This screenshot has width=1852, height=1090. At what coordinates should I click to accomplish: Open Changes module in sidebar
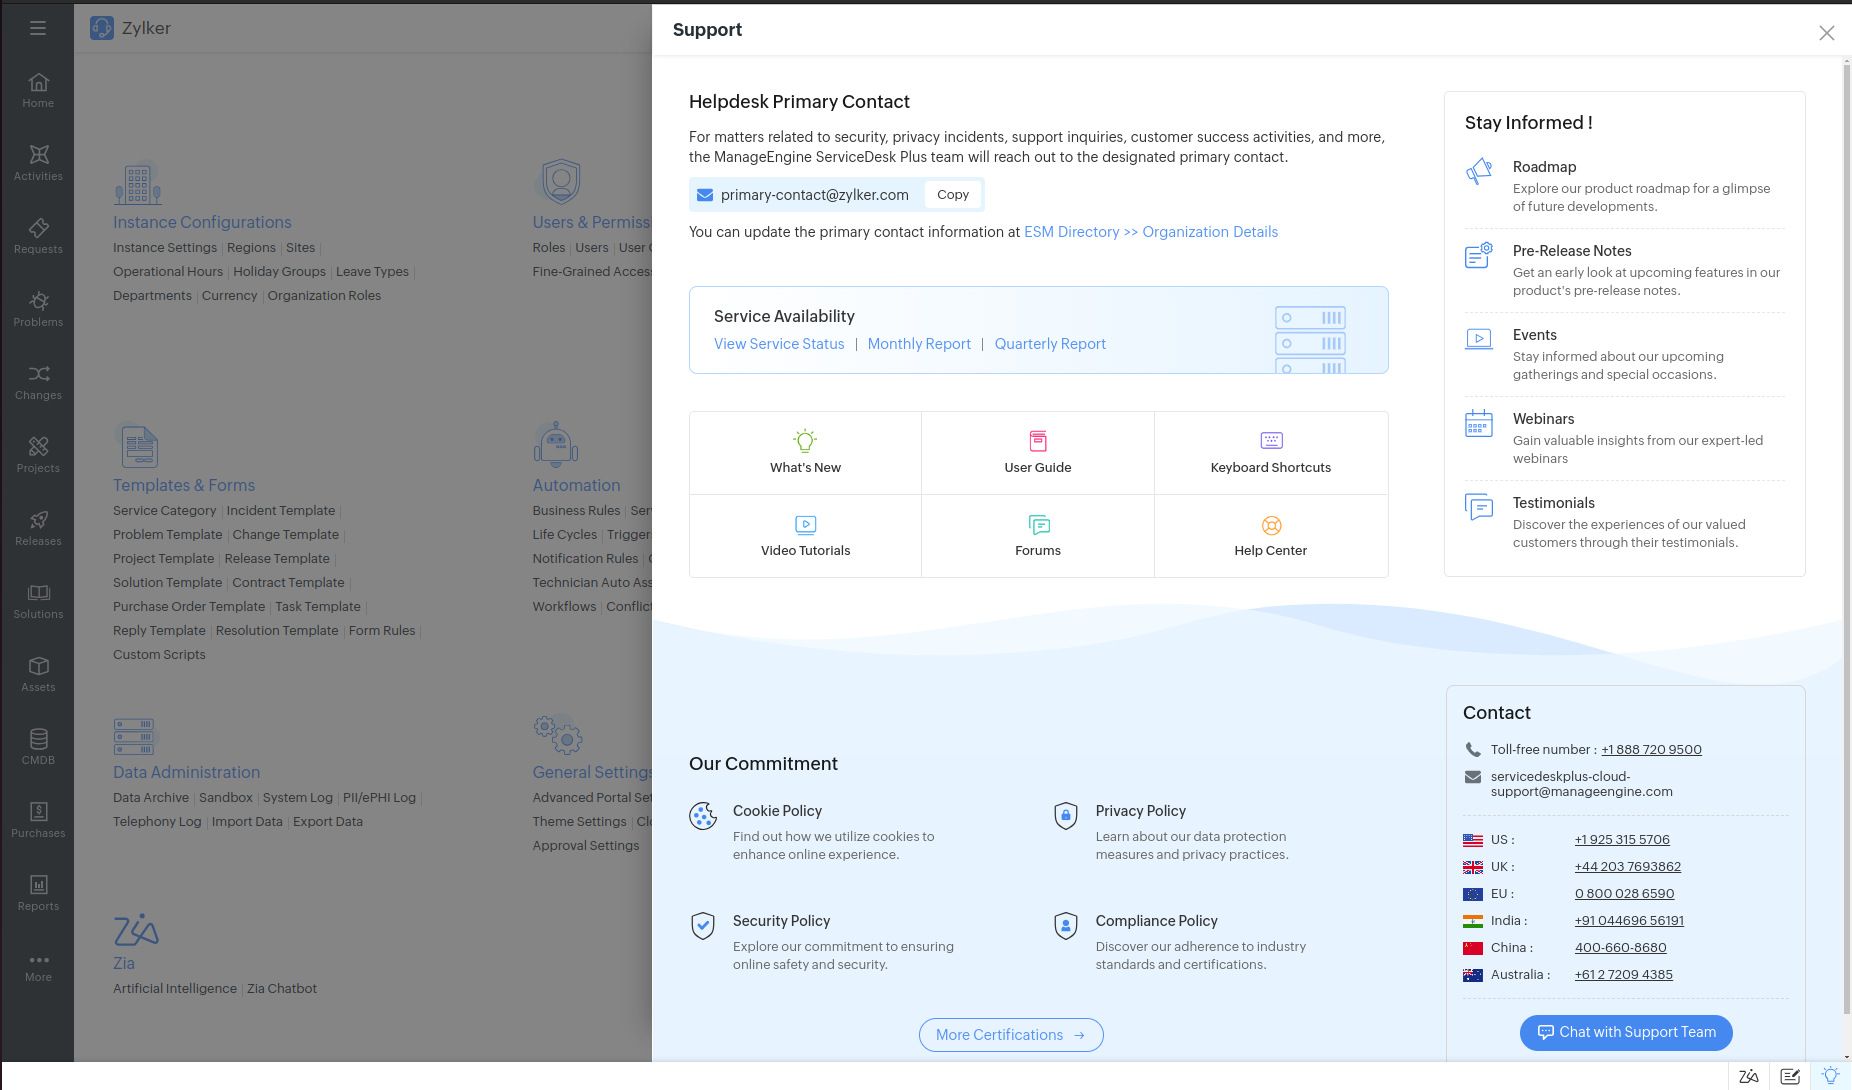[38, 382]
